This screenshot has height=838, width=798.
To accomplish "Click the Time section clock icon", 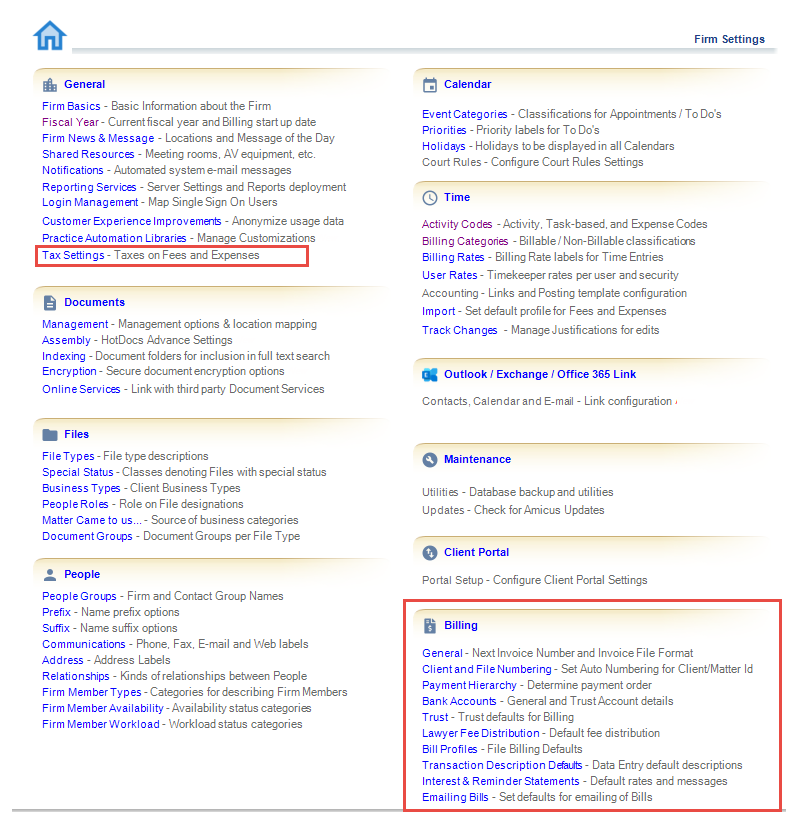I will pos(430,198).
